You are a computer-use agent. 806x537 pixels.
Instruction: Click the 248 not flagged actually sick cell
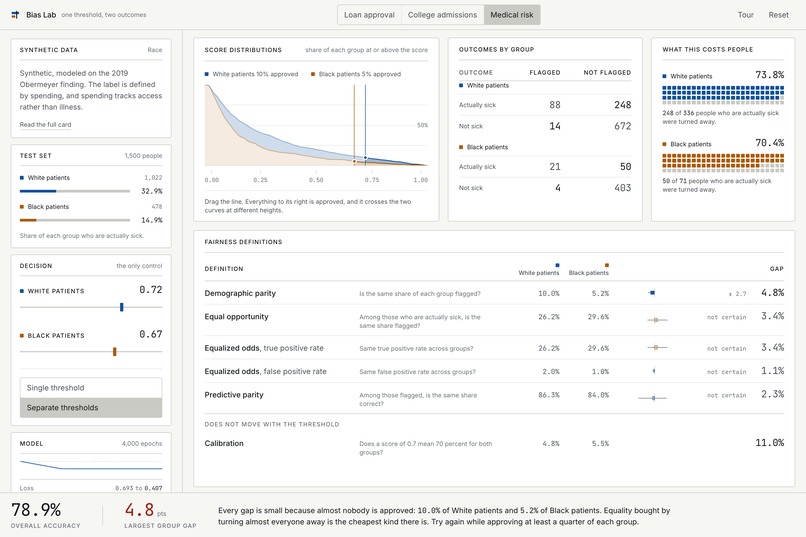pyautogui.click(x=622, y=105)
